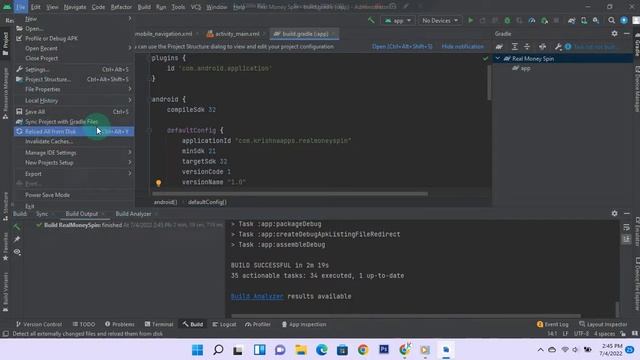Open the profiler gauge icon in toolbar
This screenshot has width=640, height=360.
click(x=532, y=20)
